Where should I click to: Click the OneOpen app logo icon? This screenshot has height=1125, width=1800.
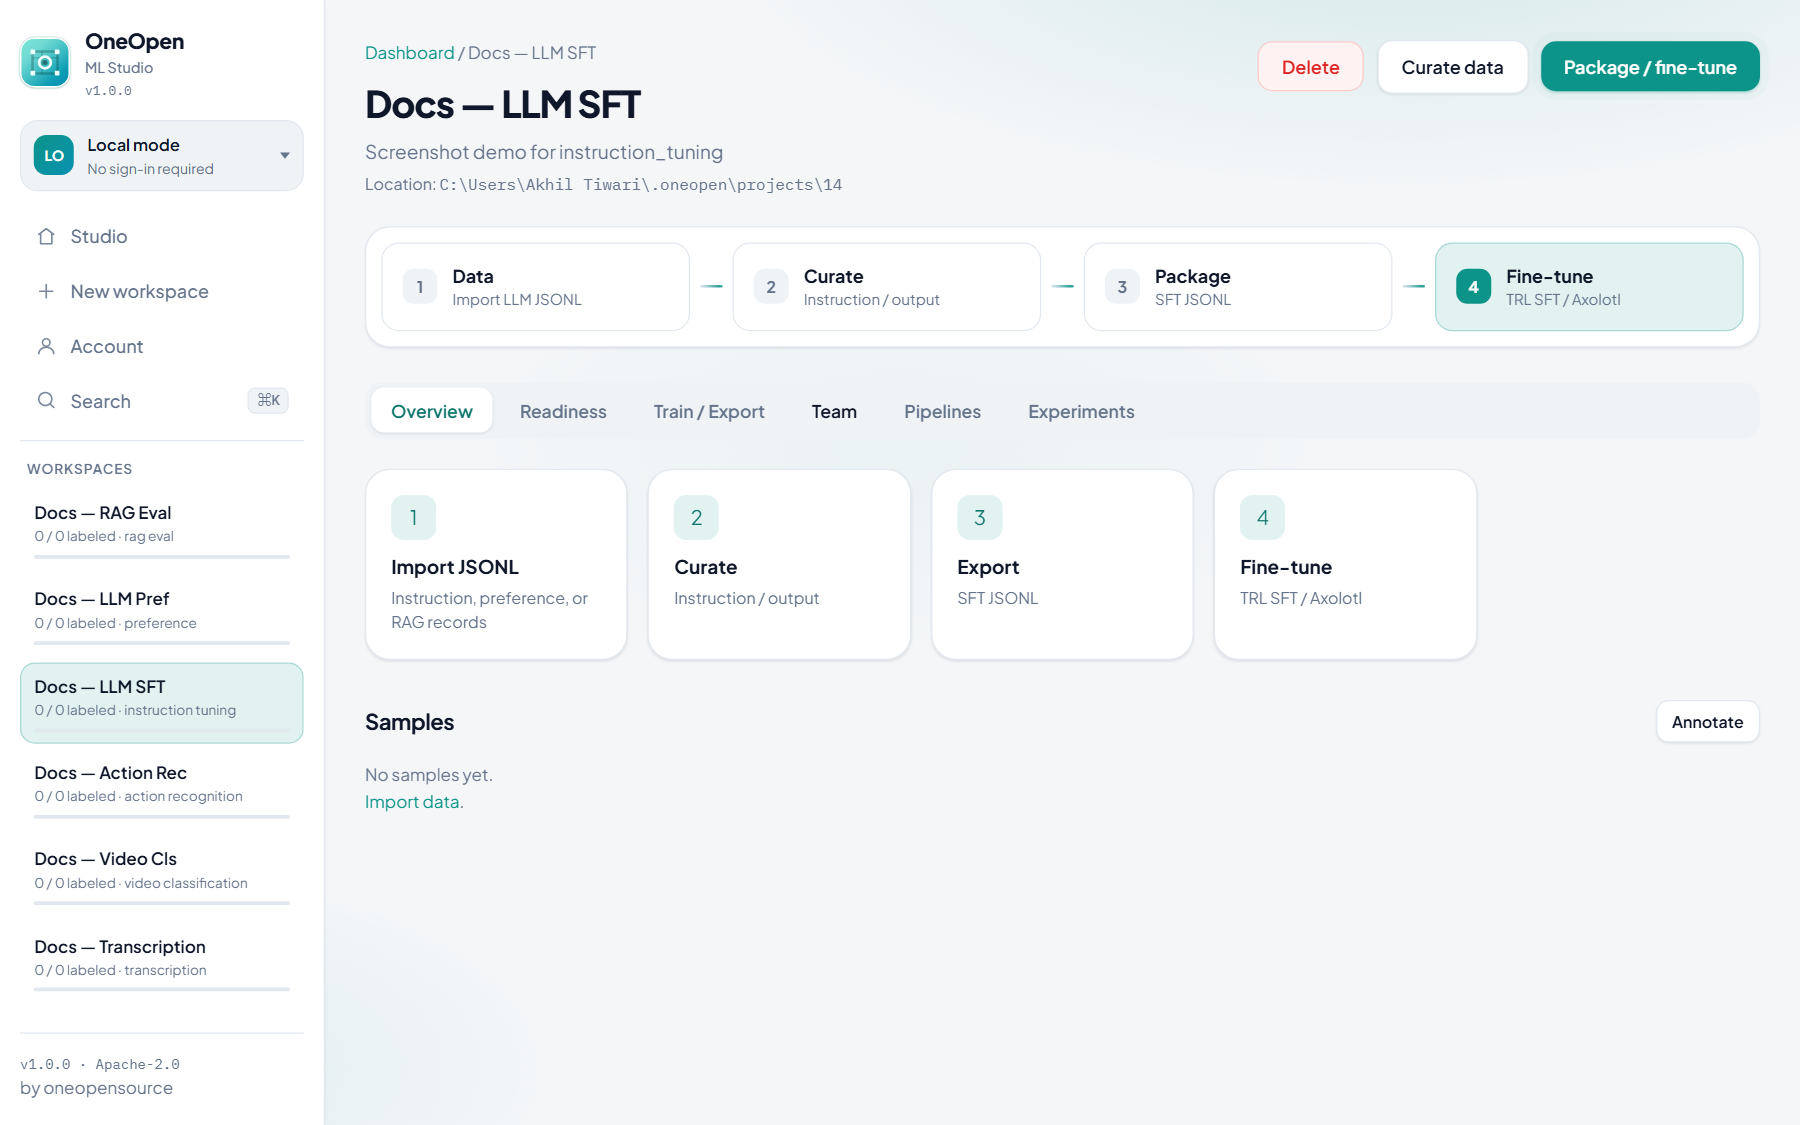[45, 63]
